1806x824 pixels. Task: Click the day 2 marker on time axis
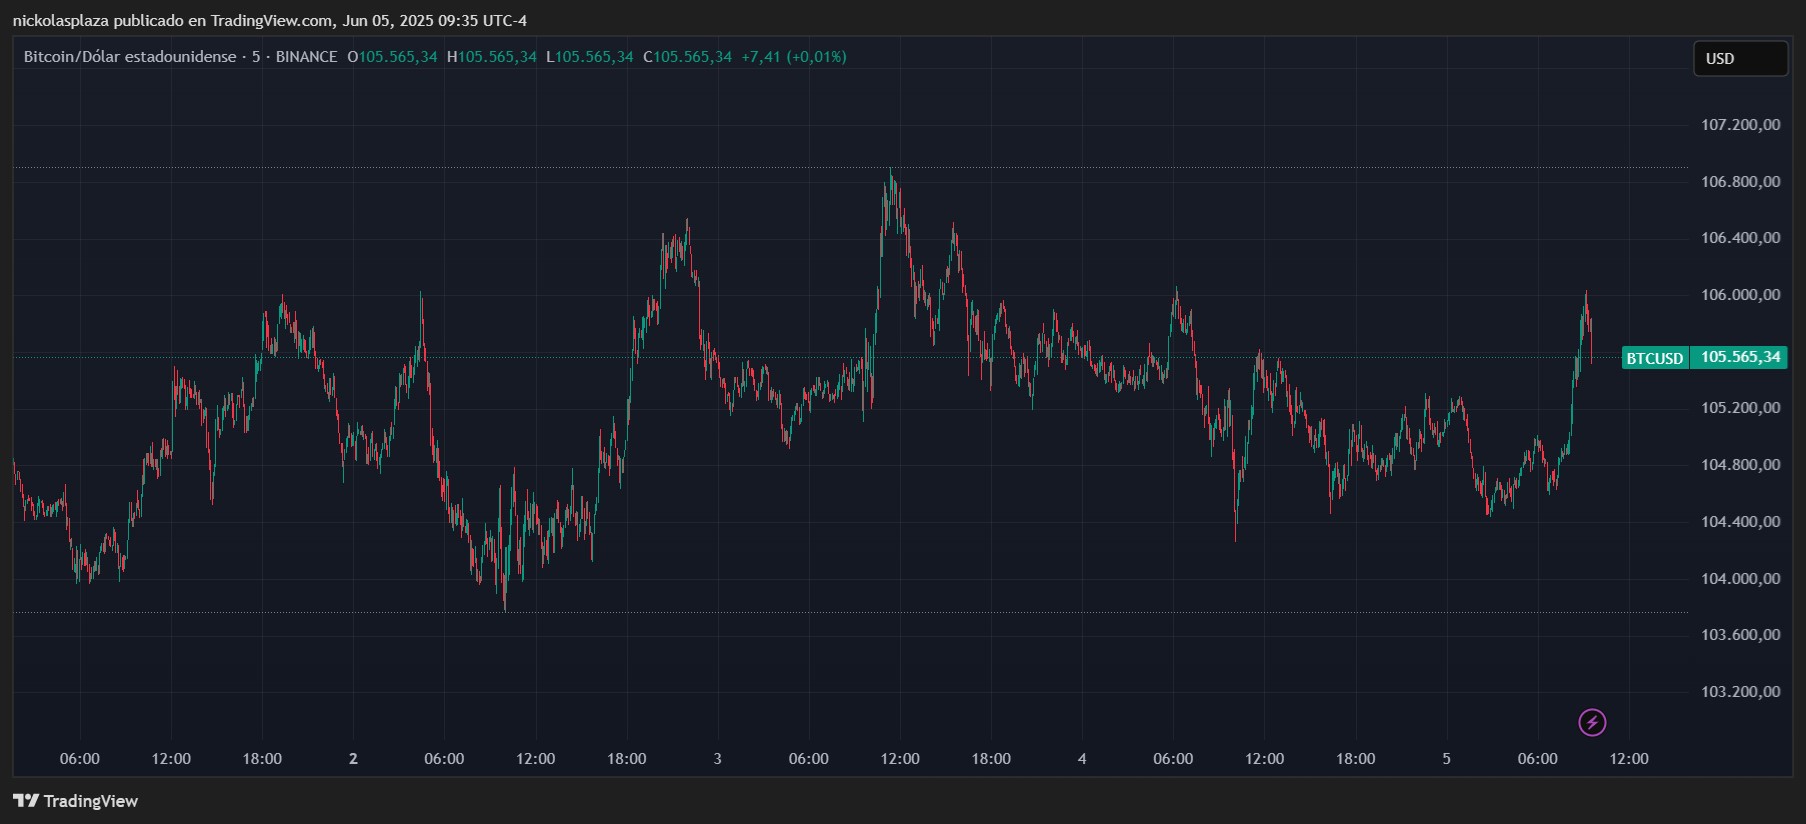(353, 759)
